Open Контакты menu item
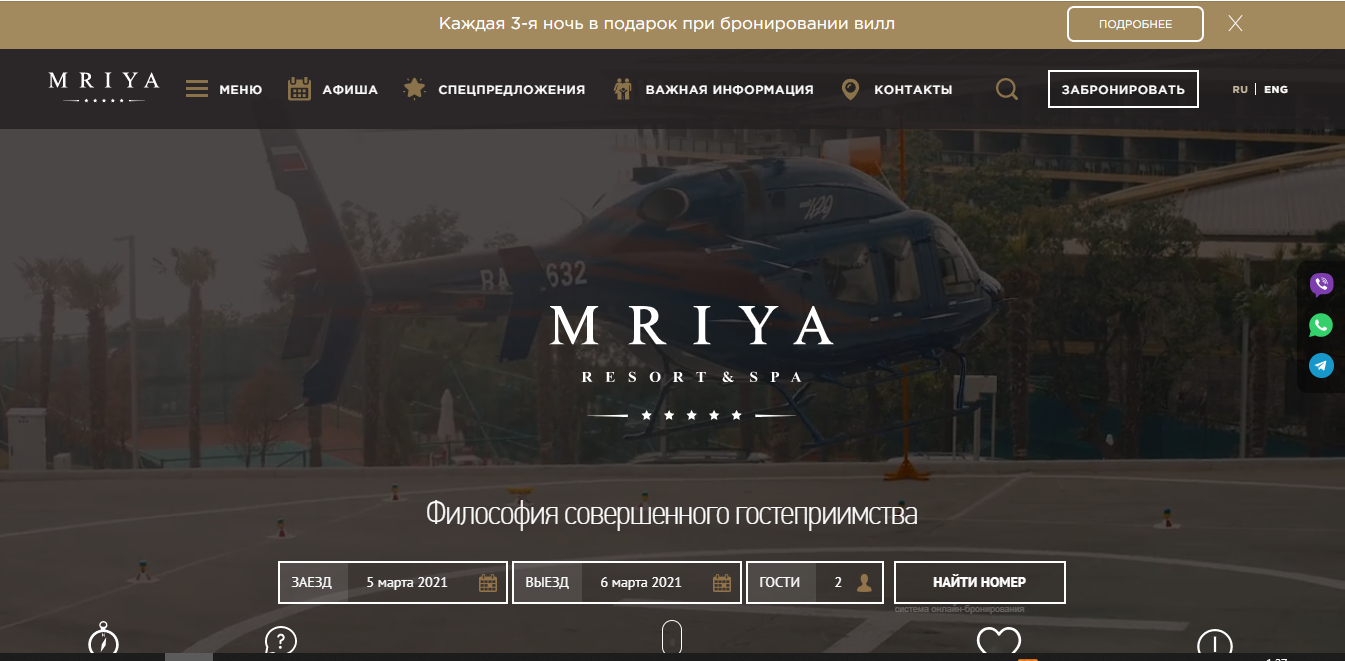The width and height of the screenshot is (1345, 661). point(913,89)
